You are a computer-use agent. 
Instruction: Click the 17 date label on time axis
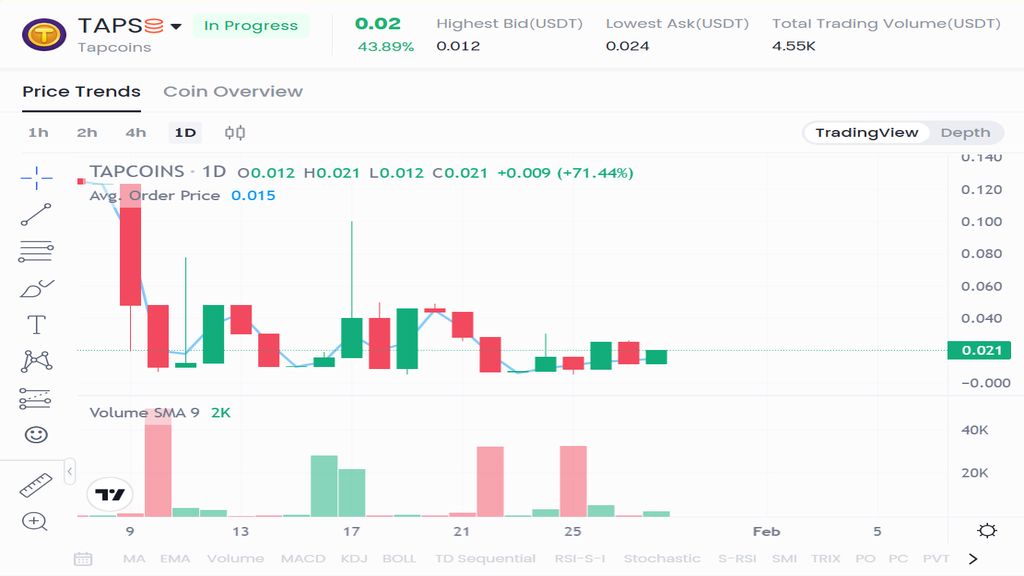(x=351, y=532)
